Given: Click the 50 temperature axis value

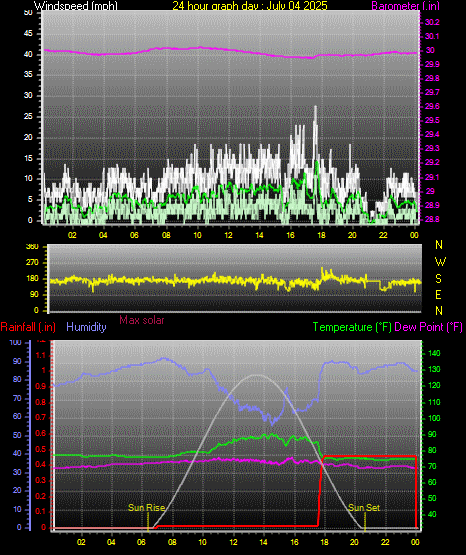Looking at the screenshot, I should click(433, 498).
